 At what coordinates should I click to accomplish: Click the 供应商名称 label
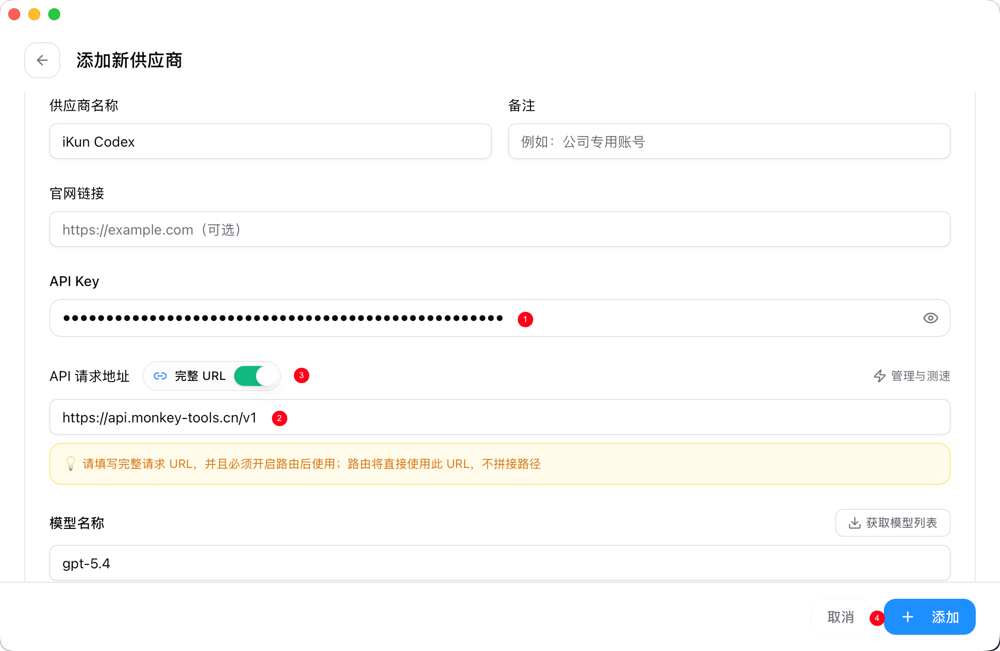84,106
